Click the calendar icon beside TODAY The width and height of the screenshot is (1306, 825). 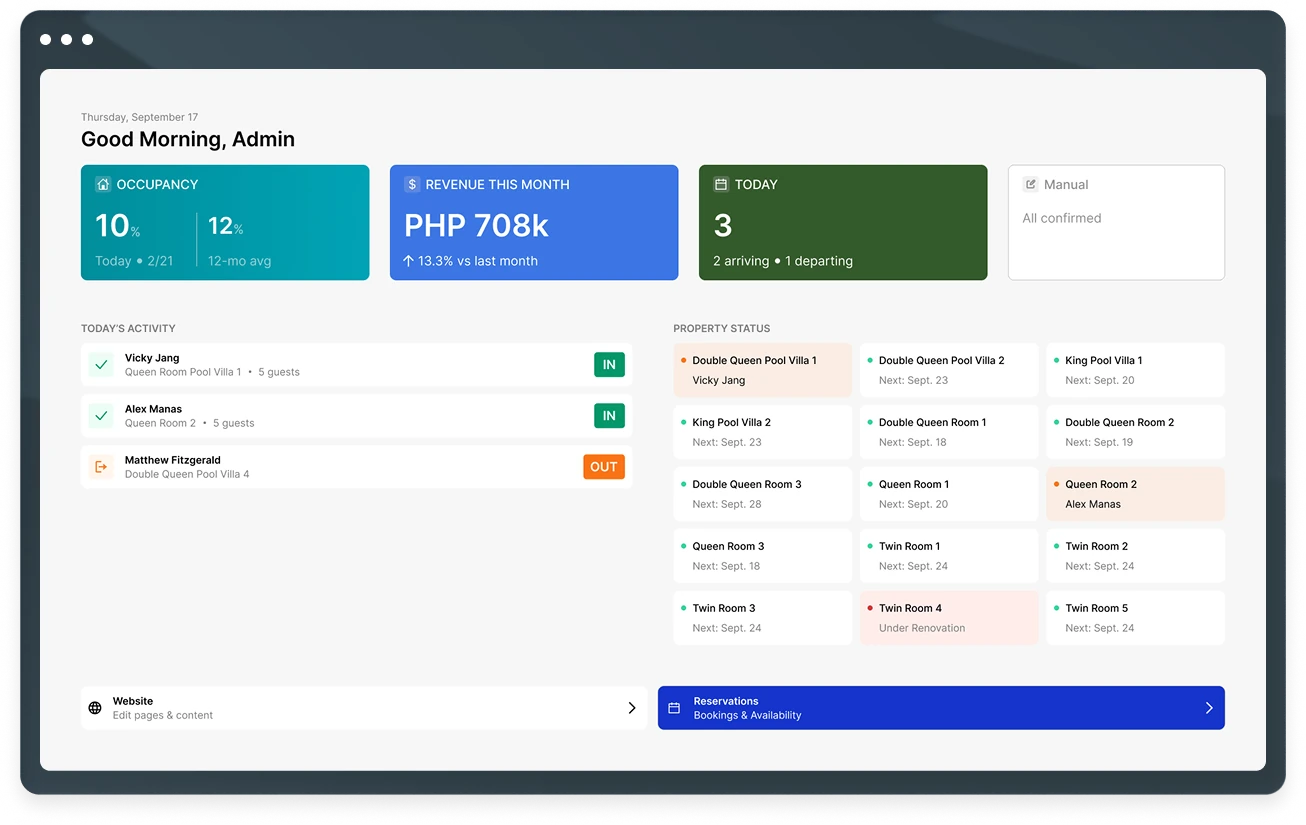click(x=721, y=184)
